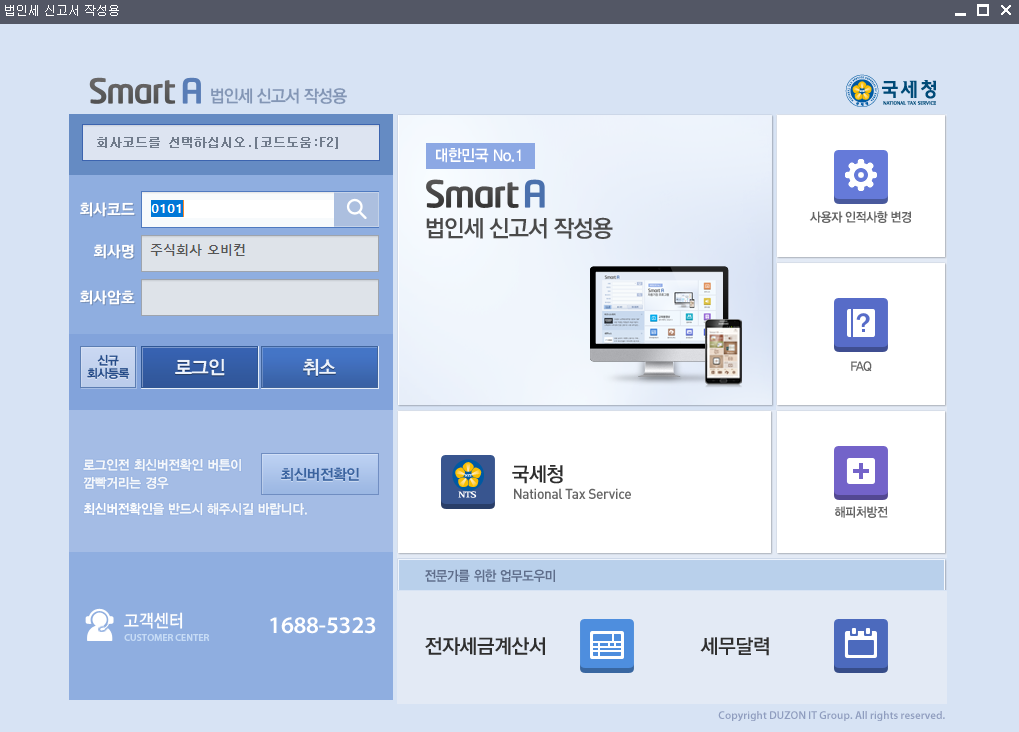Open the FAQ question mark icon
Viewport: 1019px width, 732px height.
pyautogui.click(x=860, y=324)
